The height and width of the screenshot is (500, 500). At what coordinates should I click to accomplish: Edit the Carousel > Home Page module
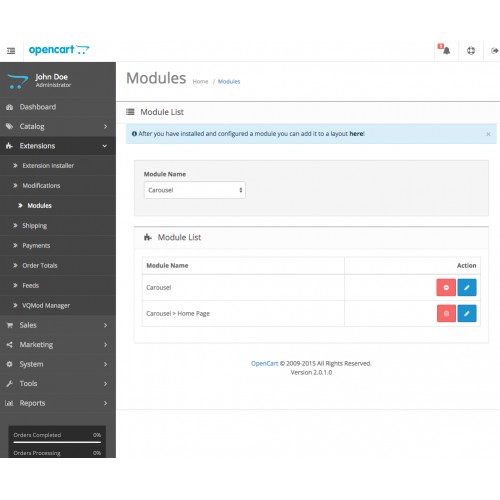[467, 313]
